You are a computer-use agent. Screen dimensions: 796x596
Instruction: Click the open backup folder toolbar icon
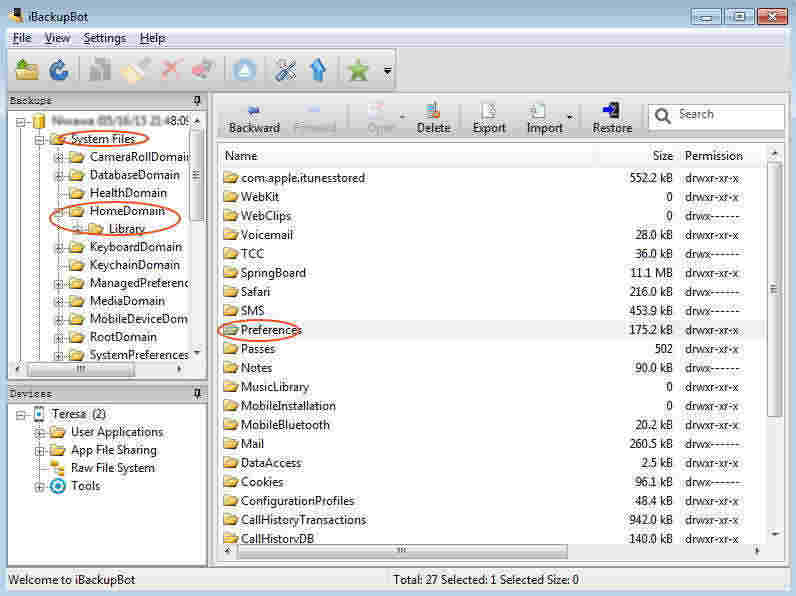tap(27, 70)
